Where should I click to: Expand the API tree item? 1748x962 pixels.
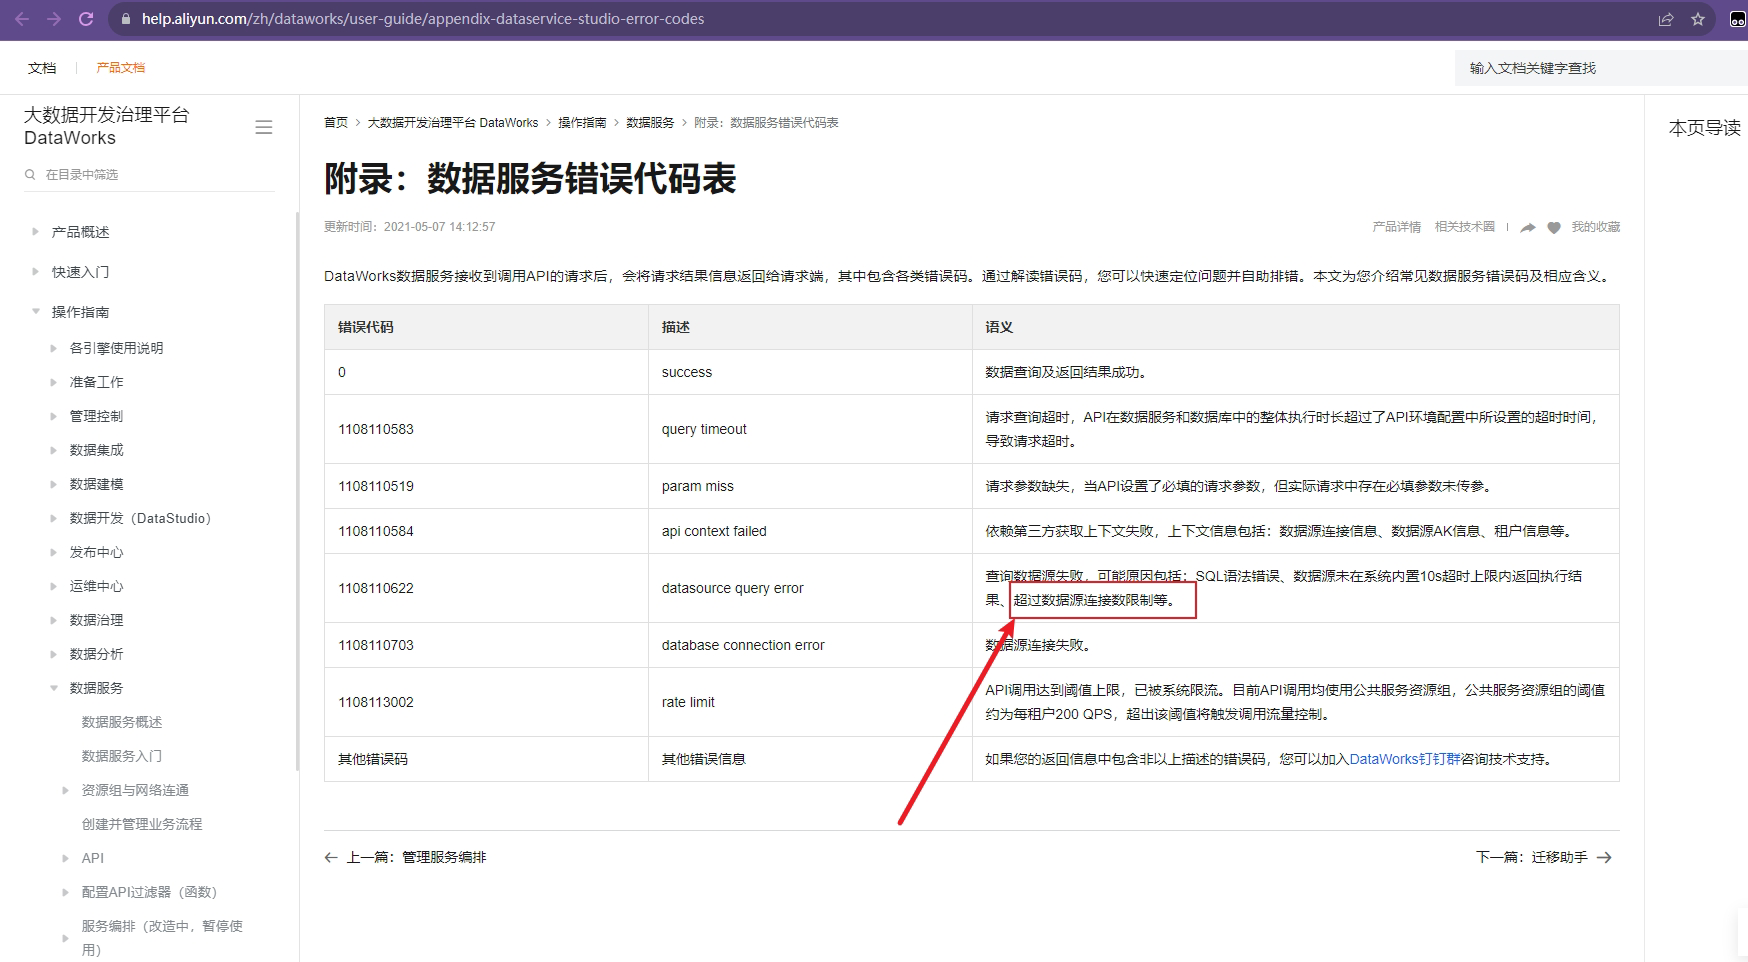(66, 858)
